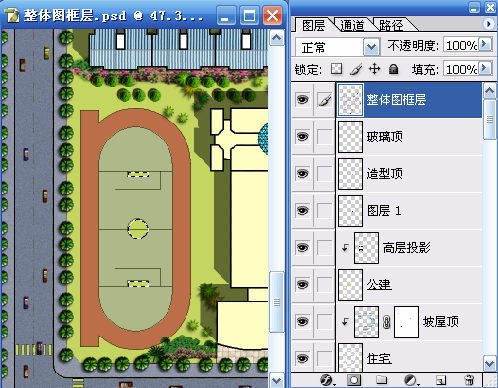Open the fill percentage arrow
The height and width of the screenshot is (388, 498).
[486, 68]
